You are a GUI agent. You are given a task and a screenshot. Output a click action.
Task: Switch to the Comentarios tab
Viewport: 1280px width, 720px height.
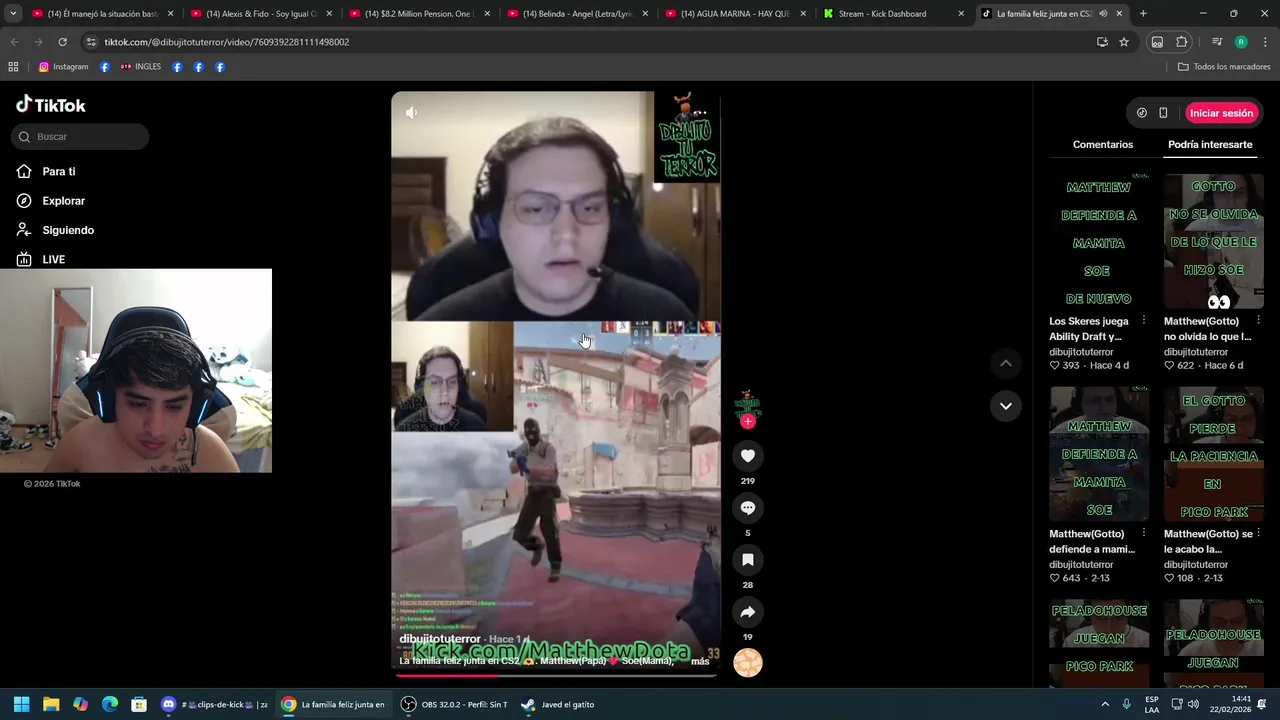(1102, 145)
